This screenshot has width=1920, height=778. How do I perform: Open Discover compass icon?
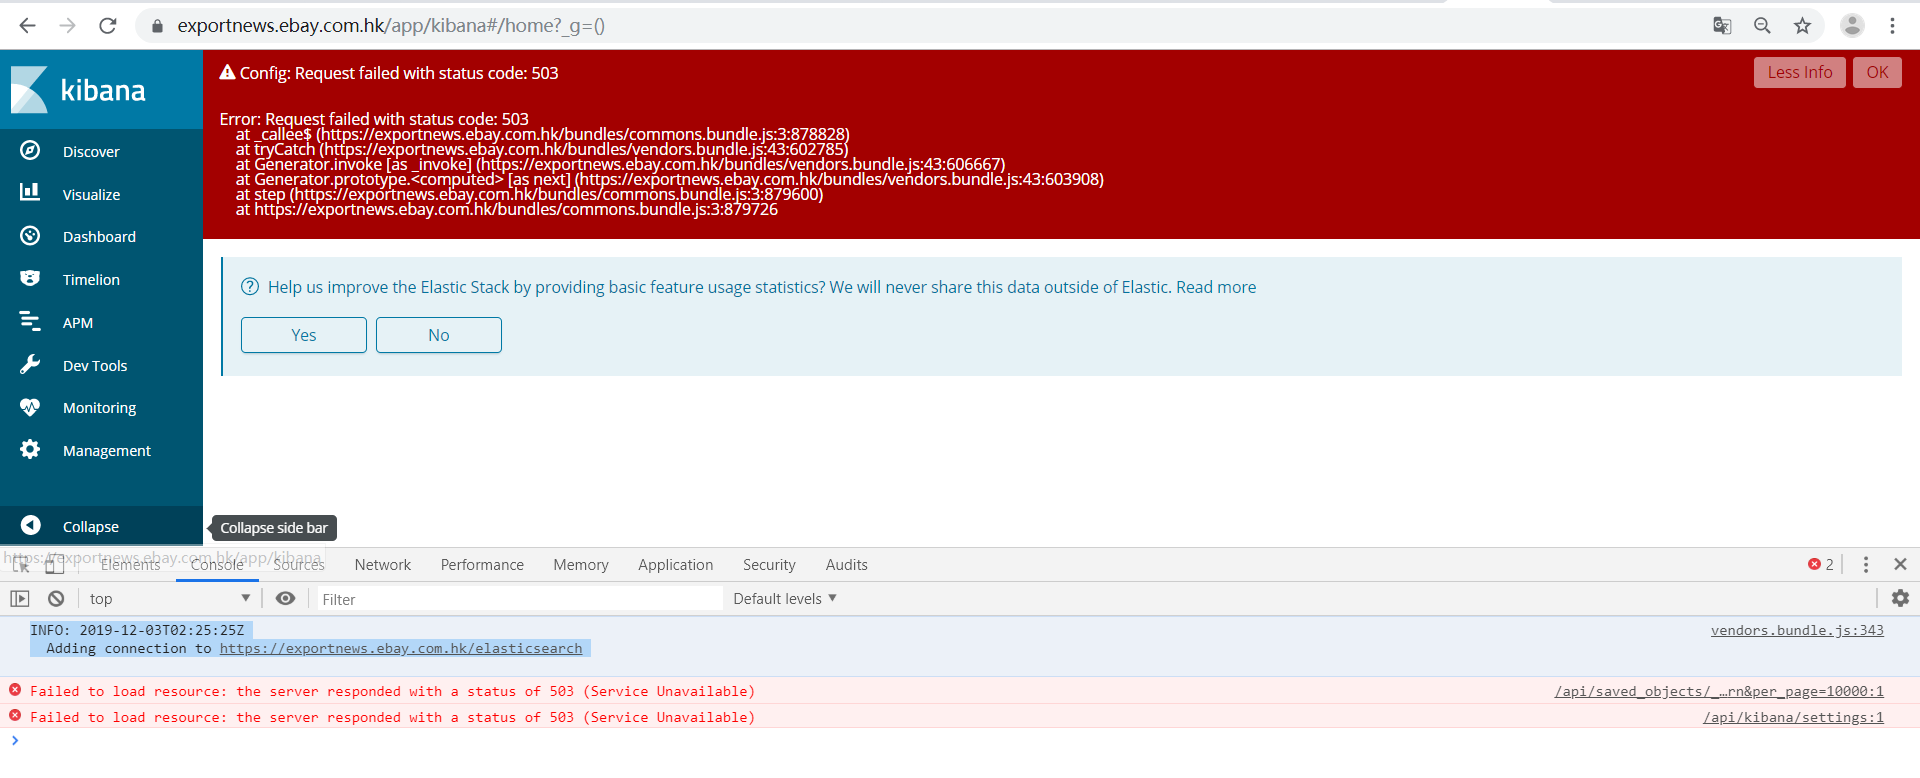coord(30,151)
